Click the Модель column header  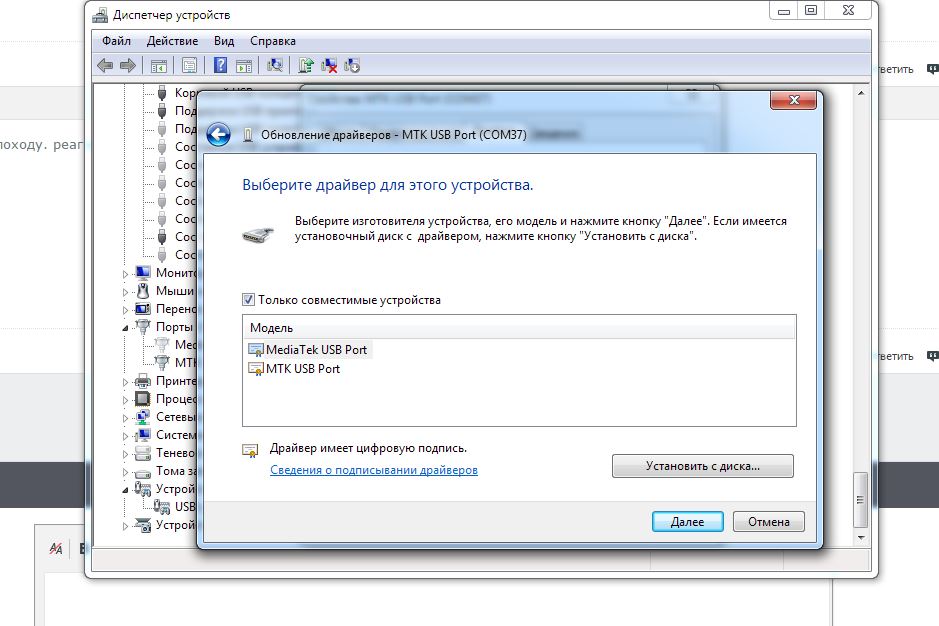tap(519, 328)
